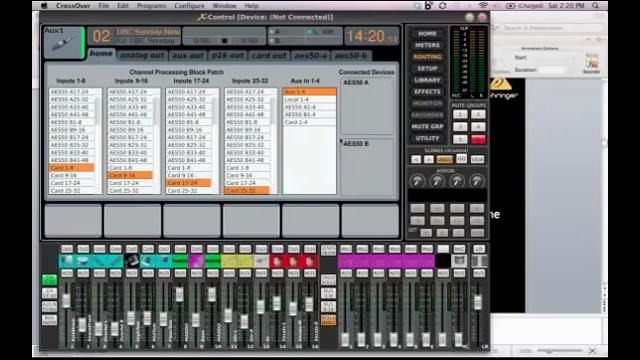Viewport: 640px width, 360px height.
Task: Select channel 2 icon in the mixer strip
Action: [x=83, y=261]
